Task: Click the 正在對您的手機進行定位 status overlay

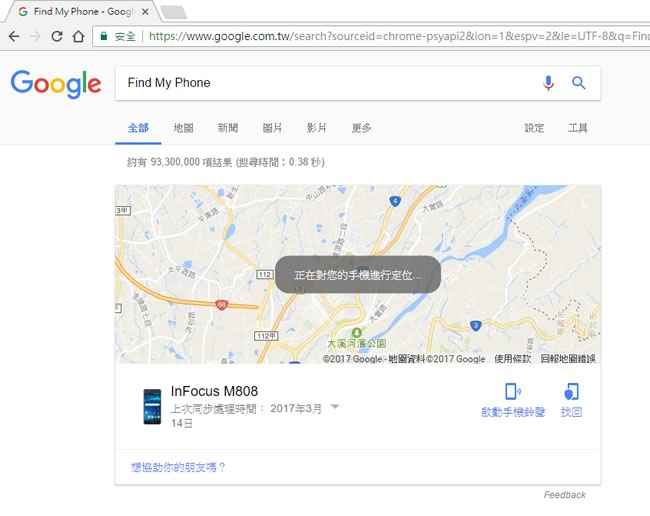Action: [358, 275]
